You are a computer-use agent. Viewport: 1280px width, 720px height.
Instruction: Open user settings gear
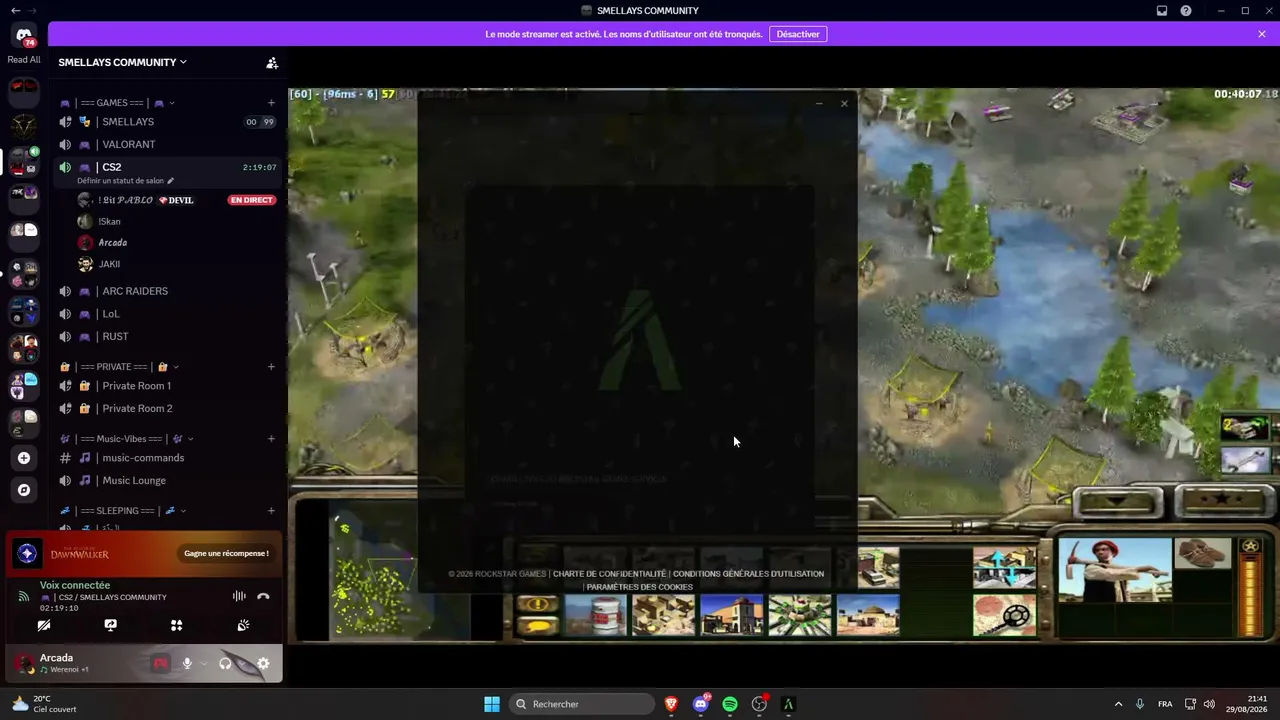263,663
